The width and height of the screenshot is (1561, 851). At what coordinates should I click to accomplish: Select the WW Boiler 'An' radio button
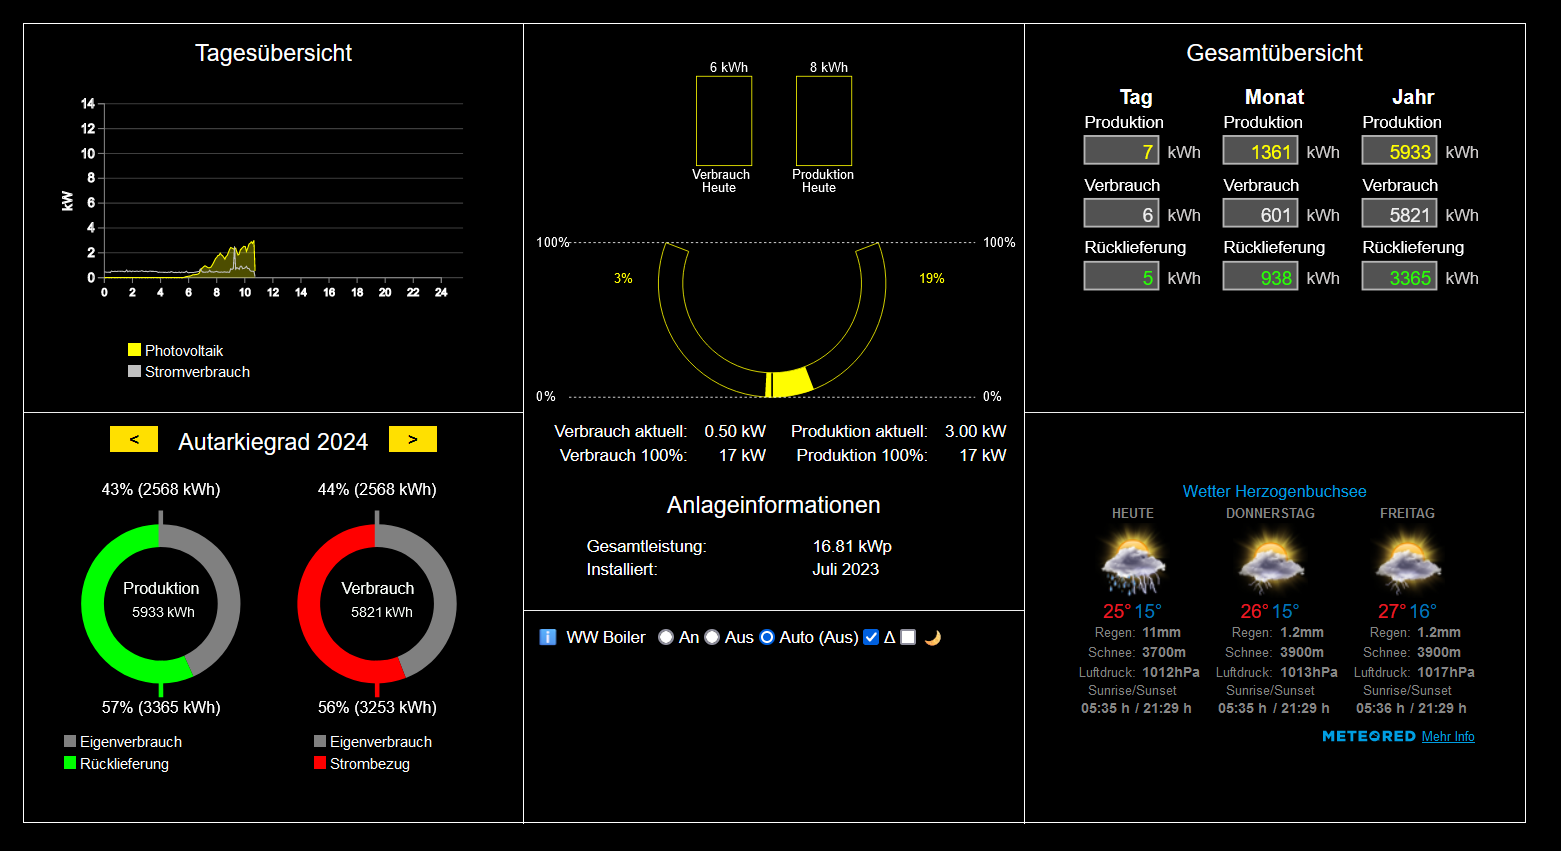coord(666,637)
